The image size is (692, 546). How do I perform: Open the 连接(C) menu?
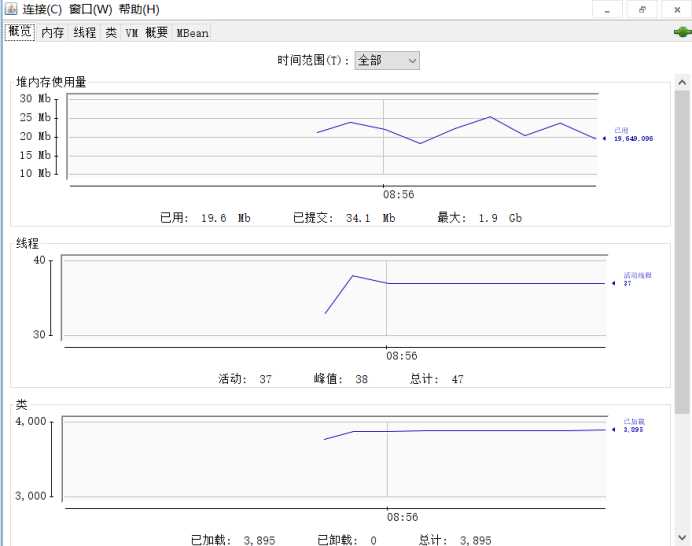(42, 9)
